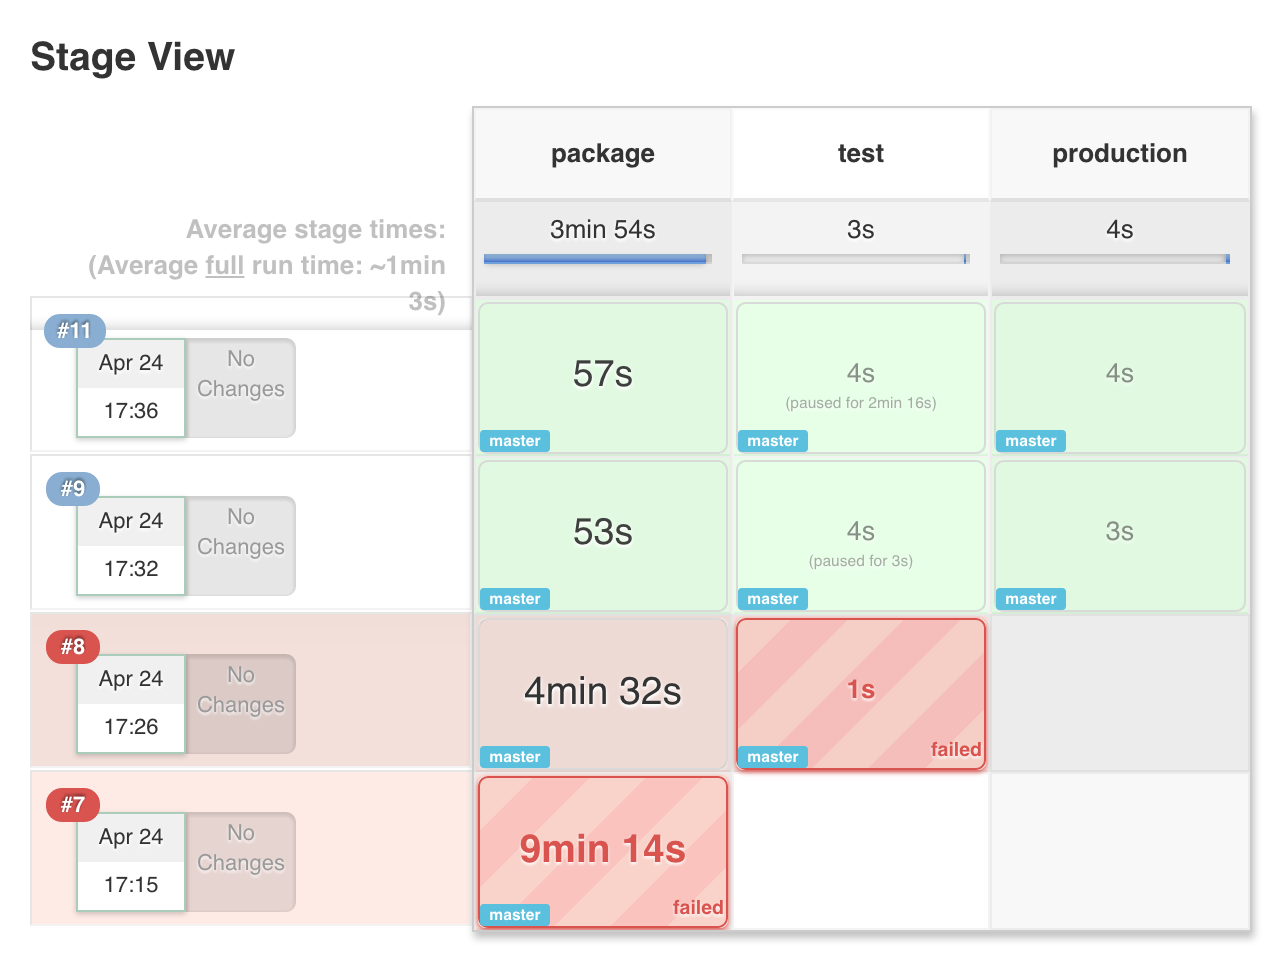Select the production stage column header
The image size is (1278, 962).
pos(1120,153)
